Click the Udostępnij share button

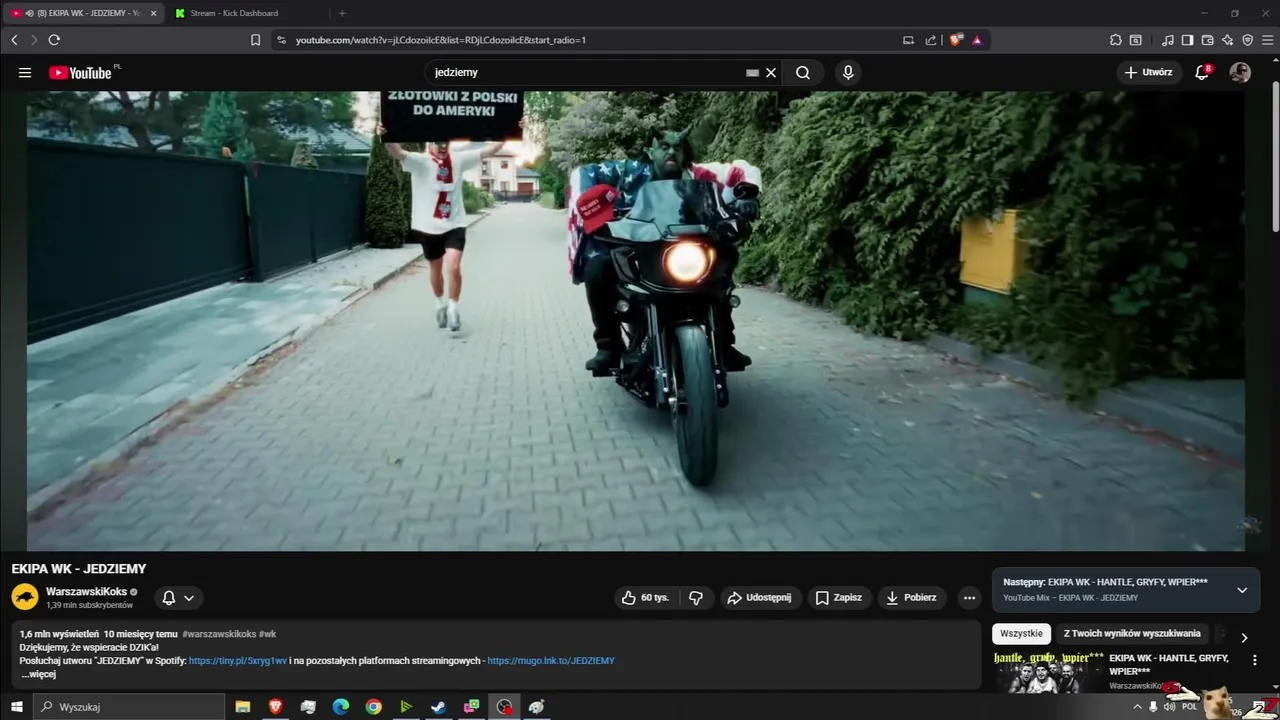(x=761, y=598)
